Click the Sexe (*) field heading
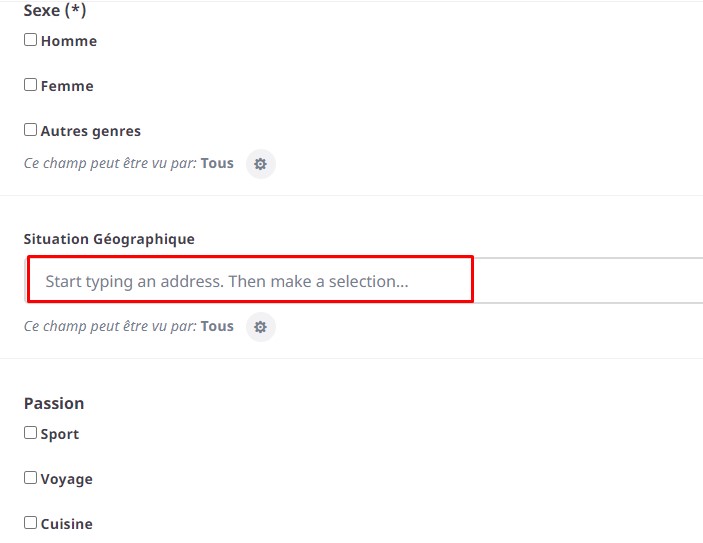The height and width of the screenshot is (543, 703). pos(54,11)
